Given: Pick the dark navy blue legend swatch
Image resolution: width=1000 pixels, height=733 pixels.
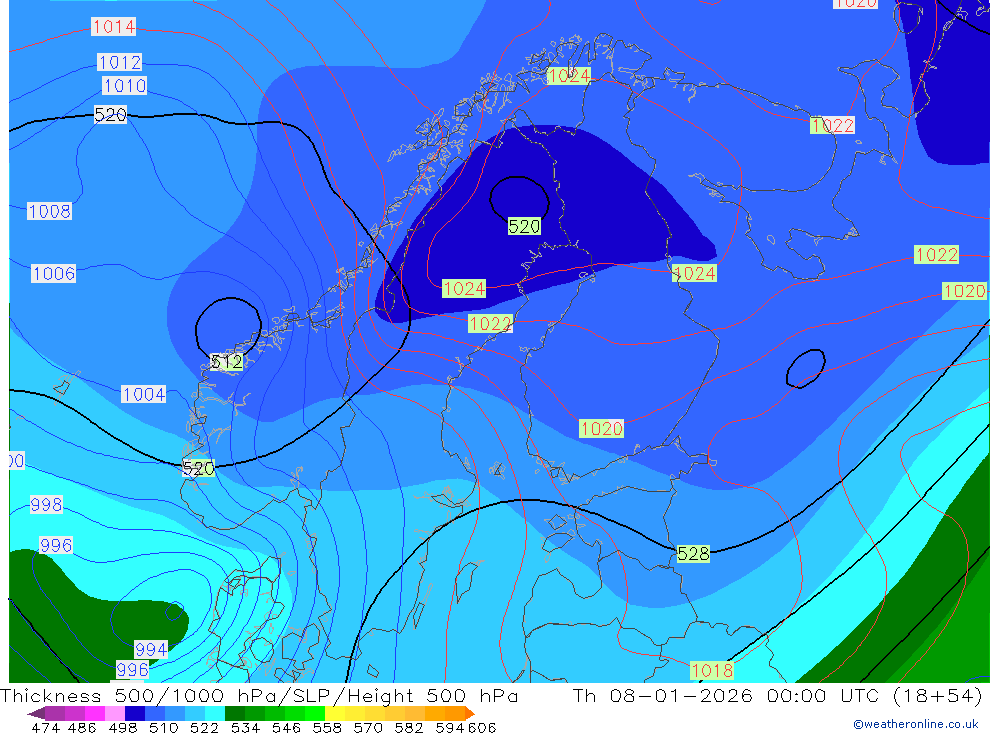Looking at the screenshot, I should coord(135,713).
